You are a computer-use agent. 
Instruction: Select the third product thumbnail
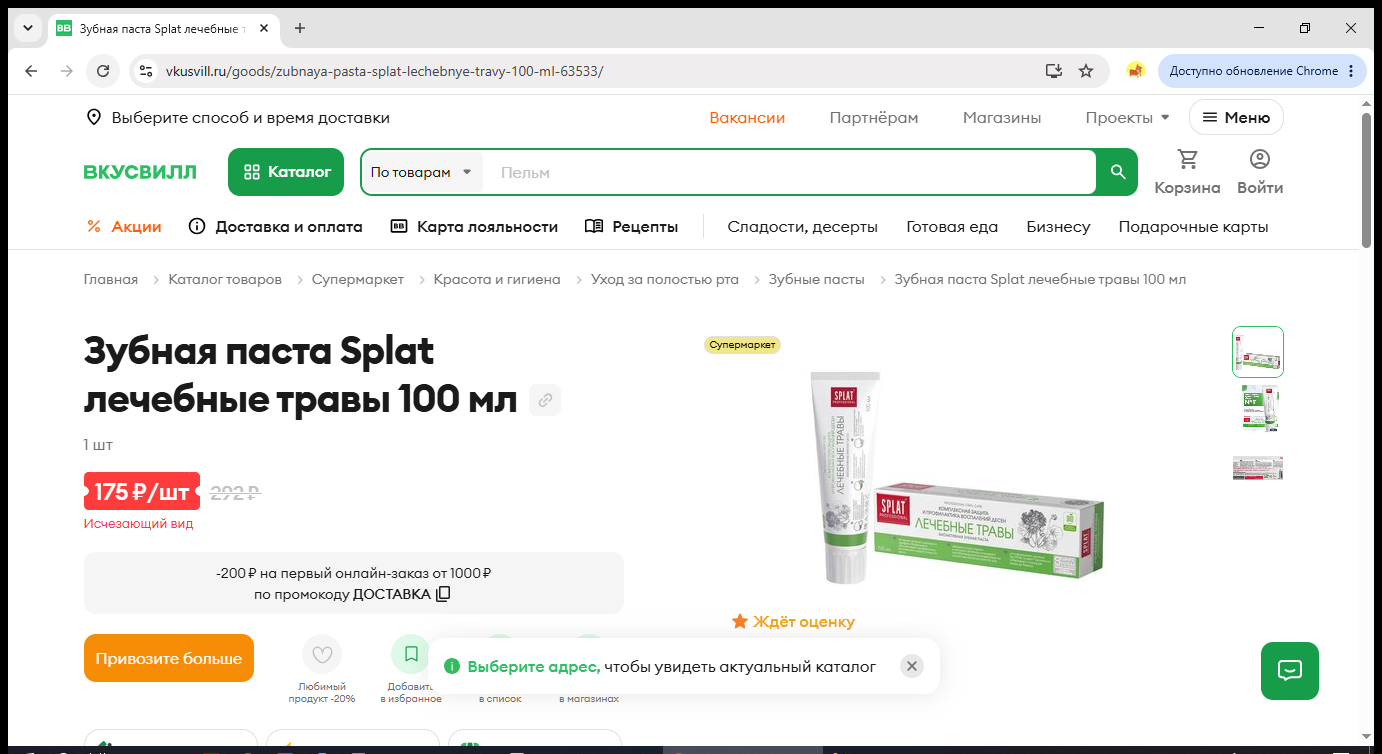click(1258, 467)
